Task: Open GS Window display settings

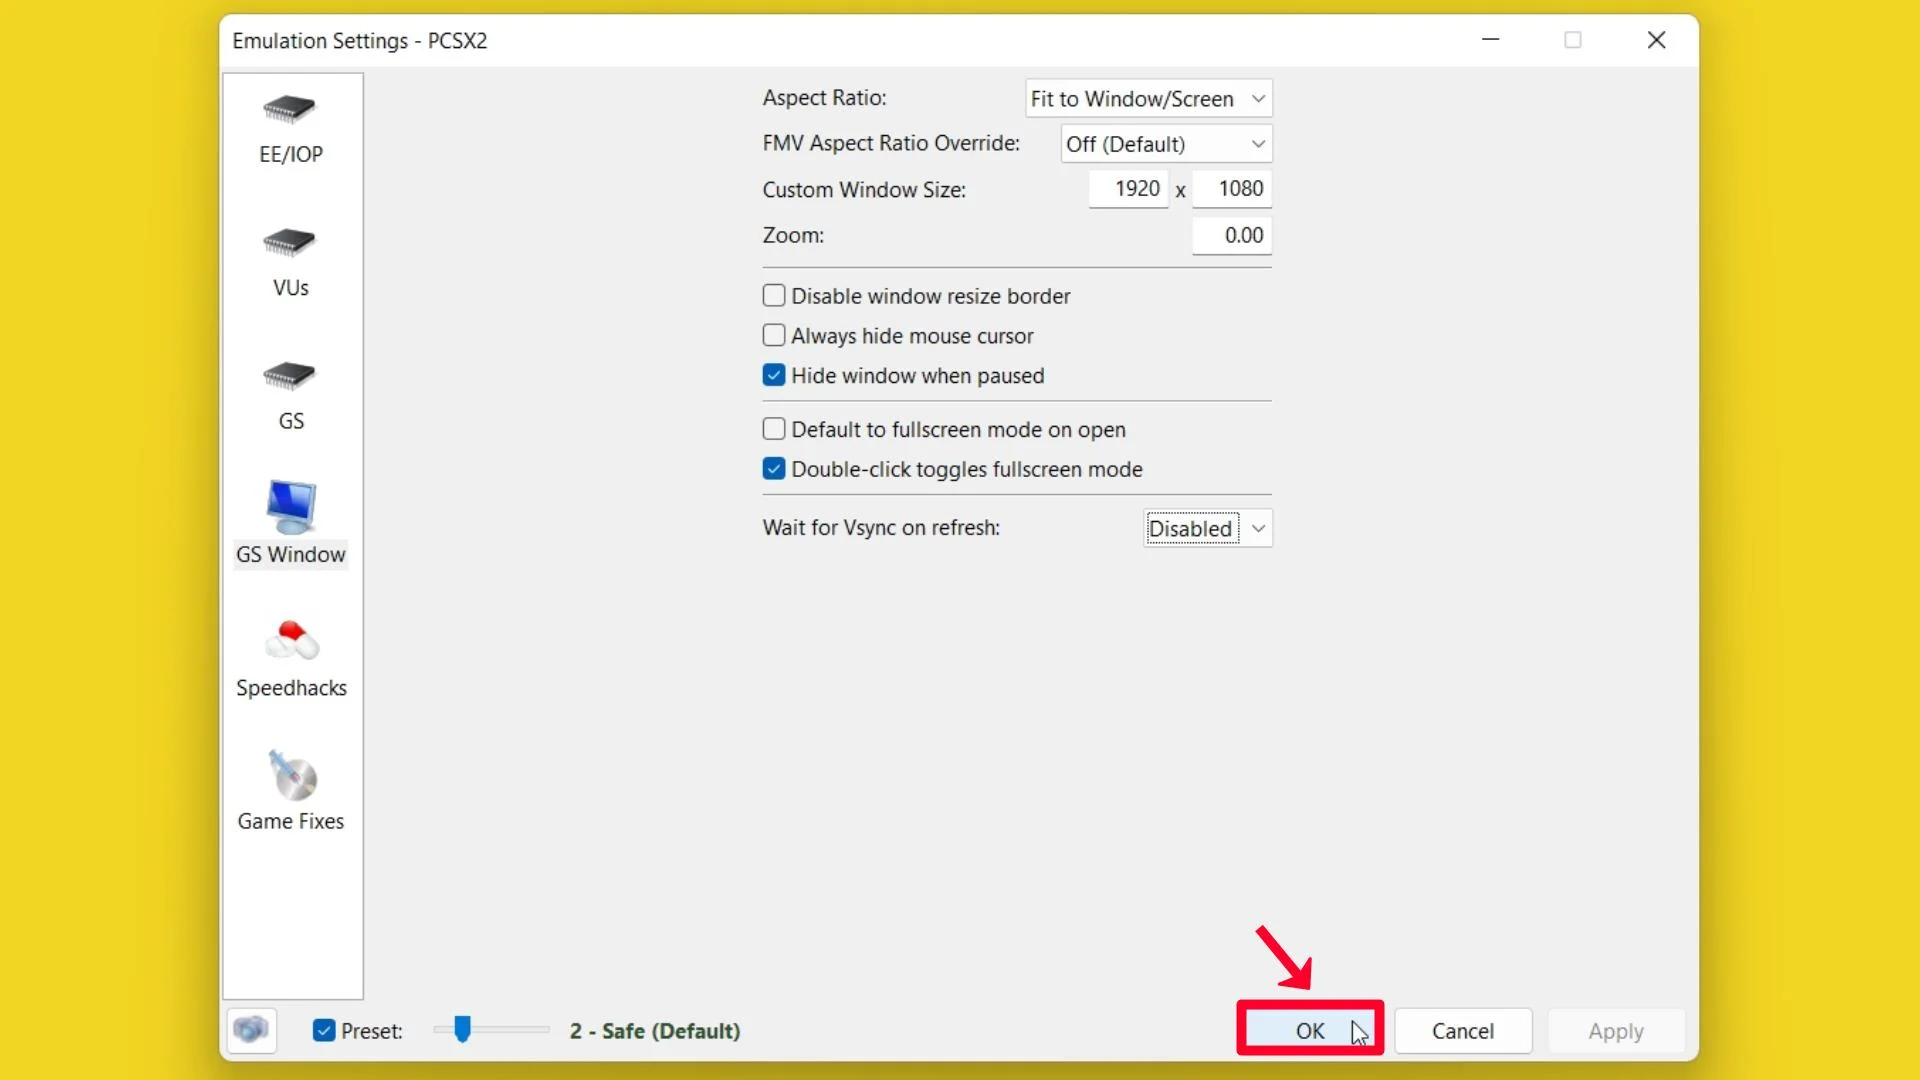Action: pos(290,521)
